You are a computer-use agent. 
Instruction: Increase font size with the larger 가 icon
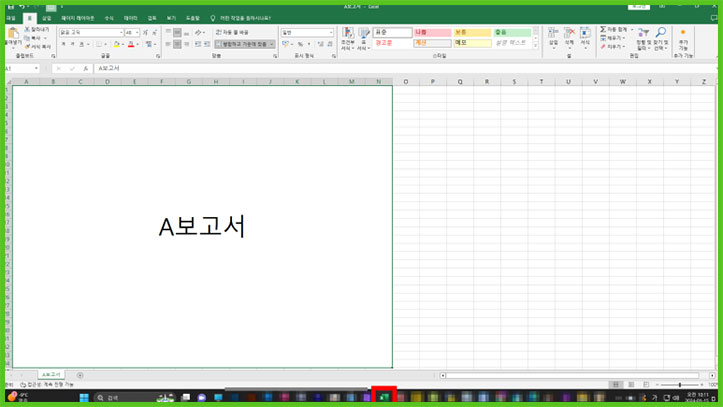[x=145, y=33]
